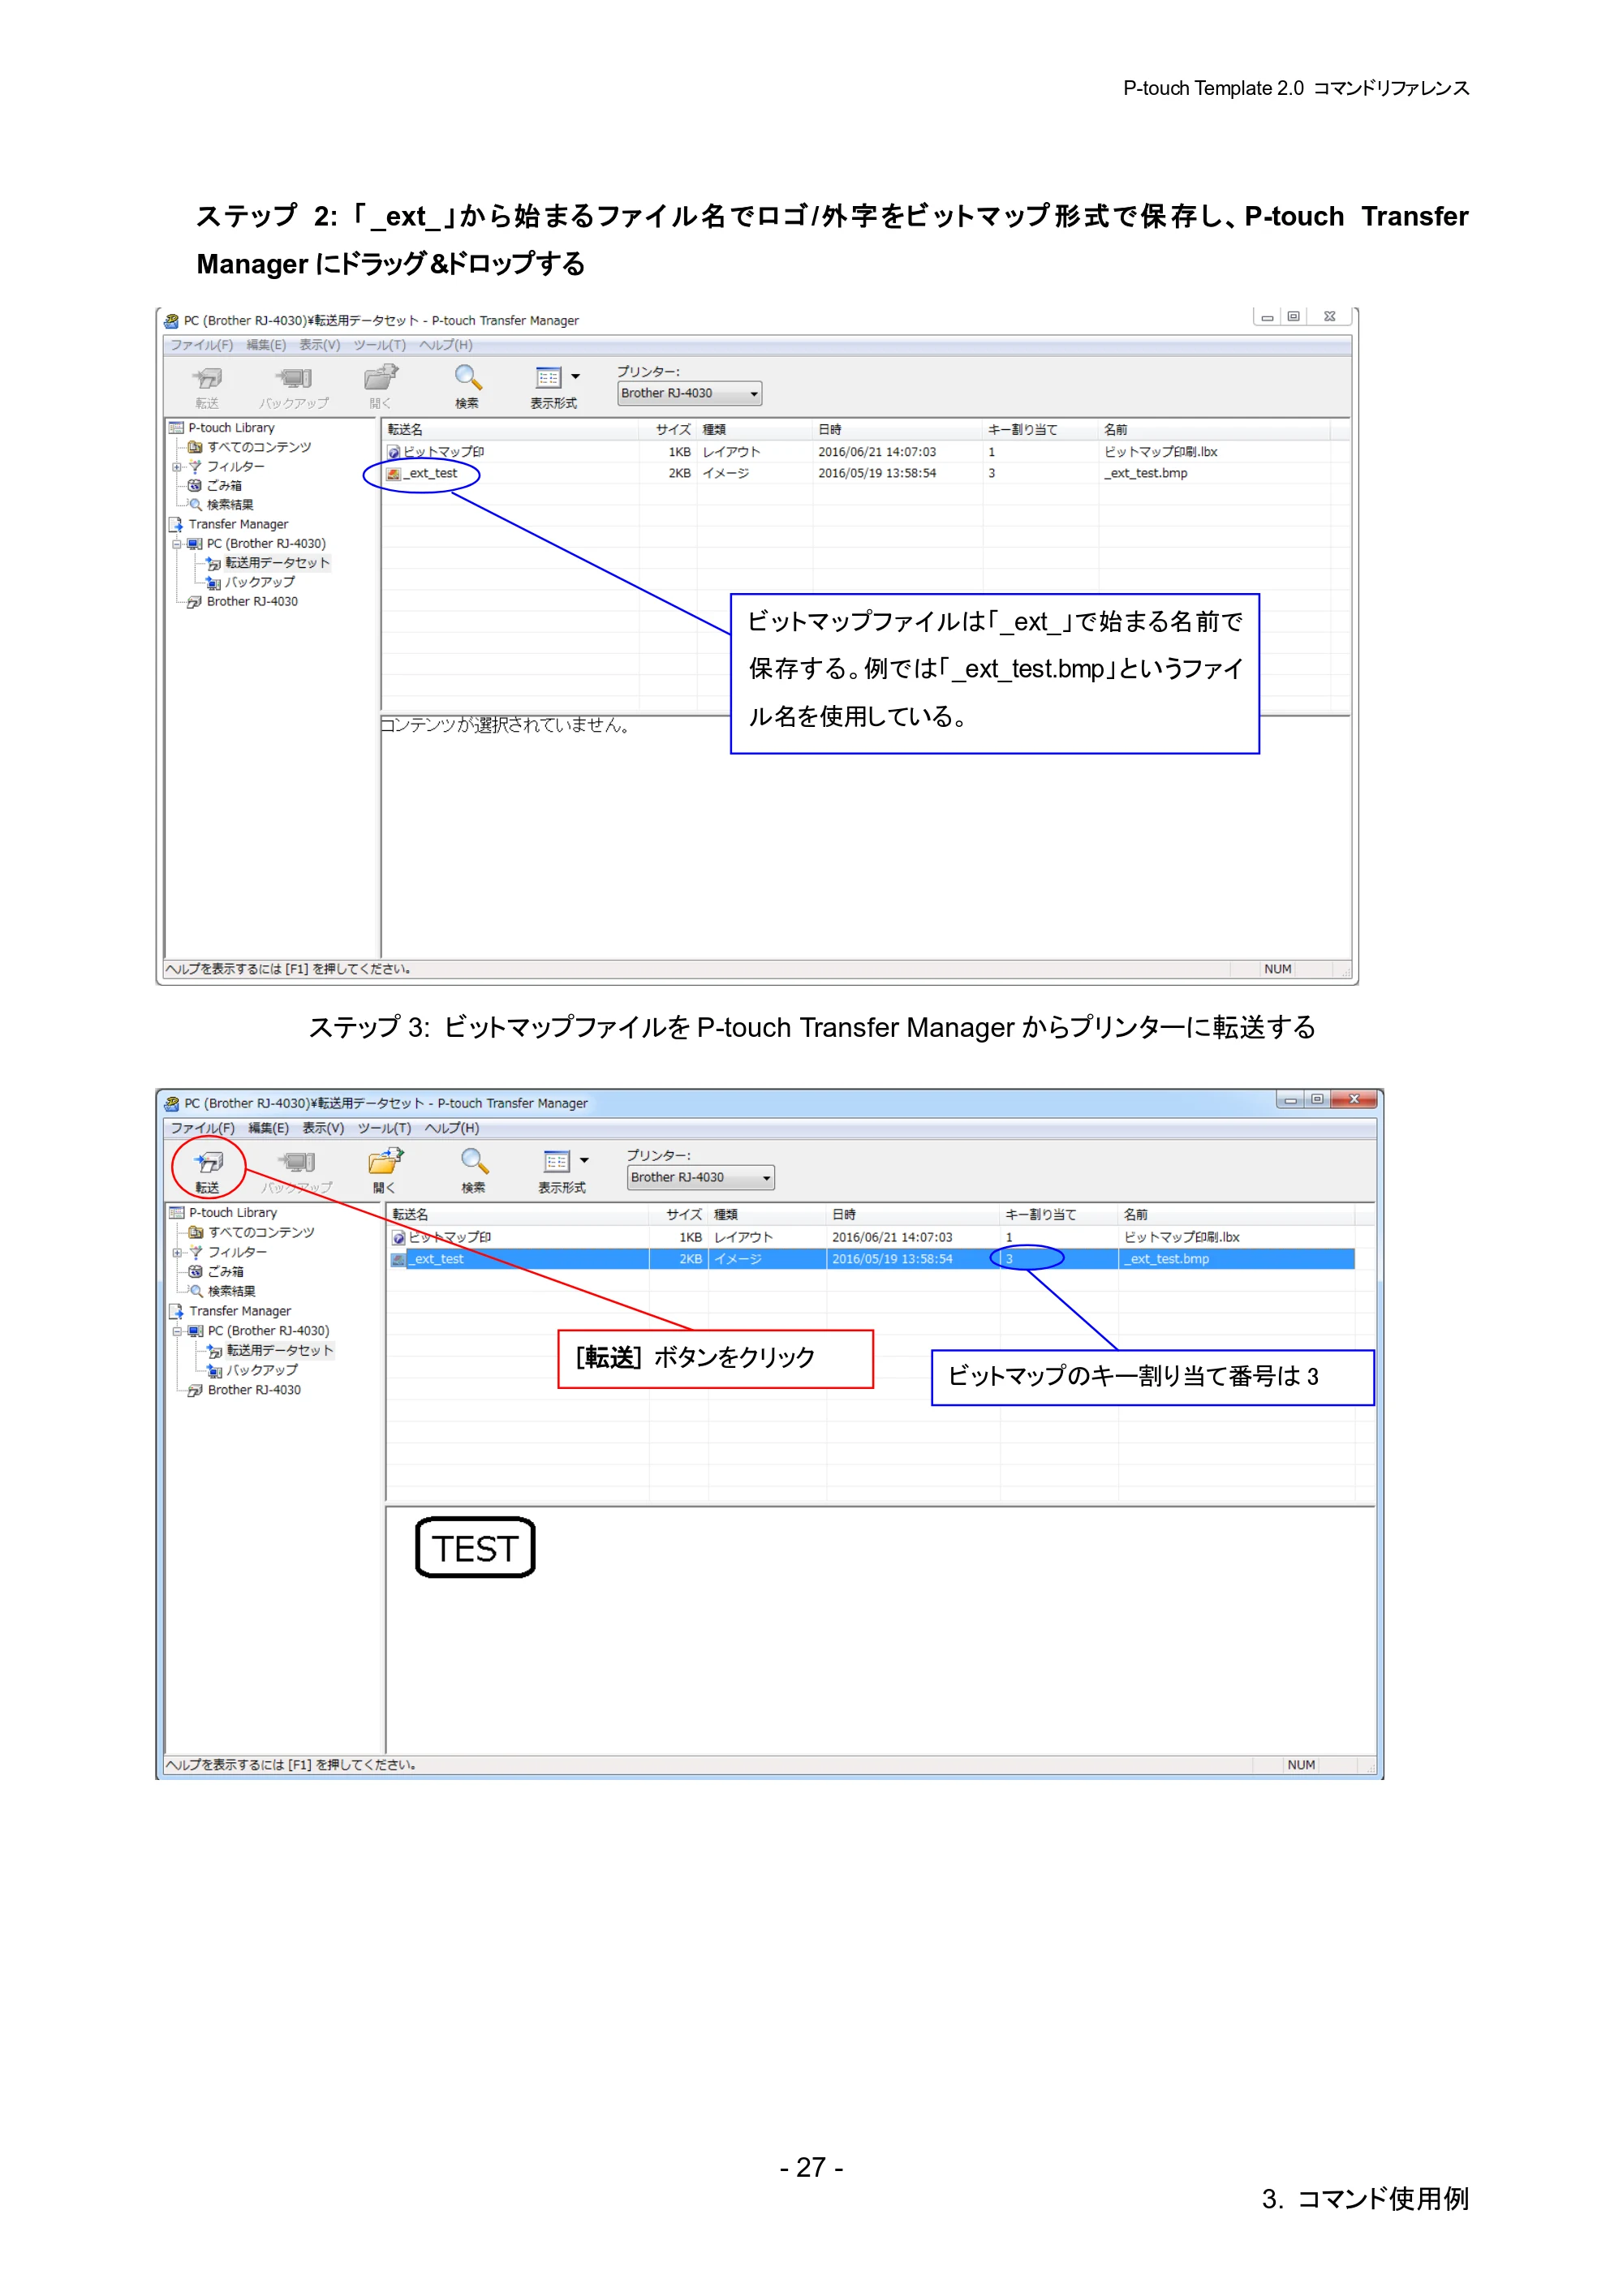Select 検索結果 in Step 3 window tree
The image size is (1623, 2296).
pos(223,1291)
